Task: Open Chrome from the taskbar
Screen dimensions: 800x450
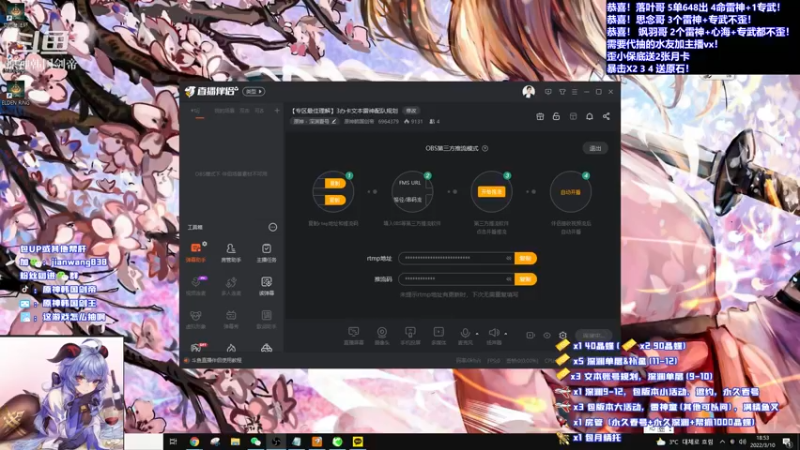Action: coord(194,442)
